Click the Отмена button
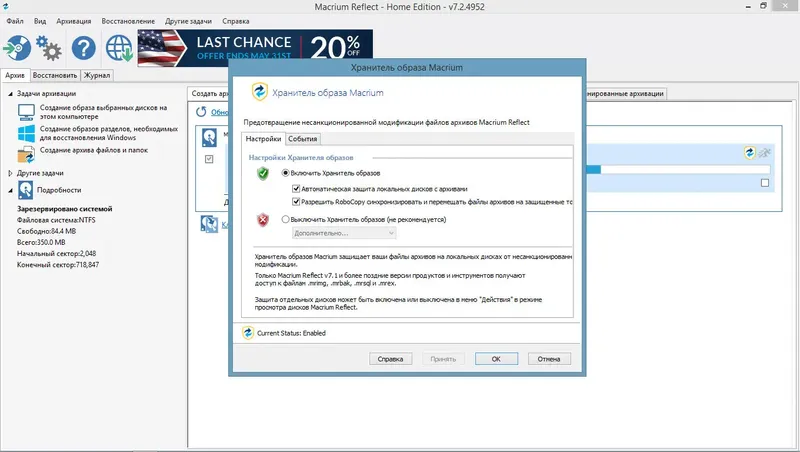 coord(549,359)
